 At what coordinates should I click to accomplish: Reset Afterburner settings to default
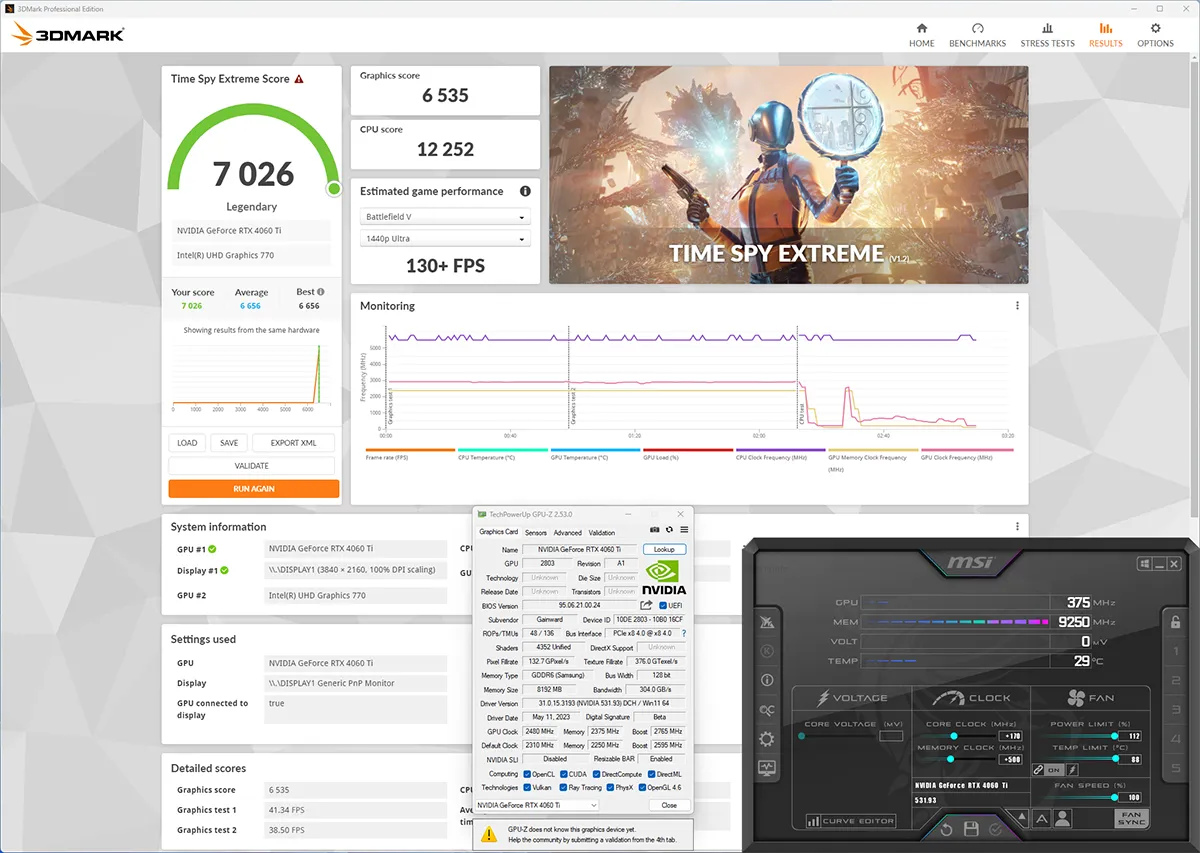(x=946, y=829)
